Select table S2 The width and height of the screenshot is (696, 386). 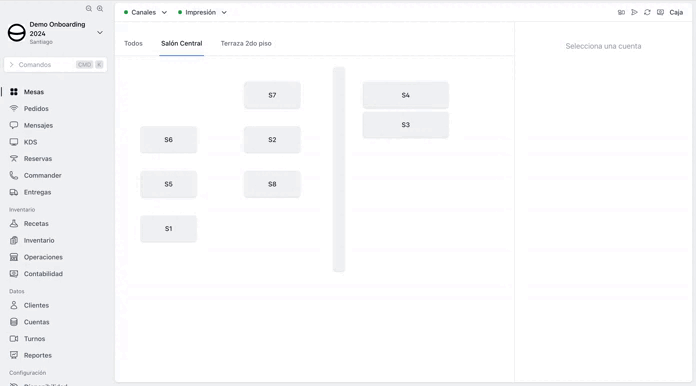coord(272,140)
